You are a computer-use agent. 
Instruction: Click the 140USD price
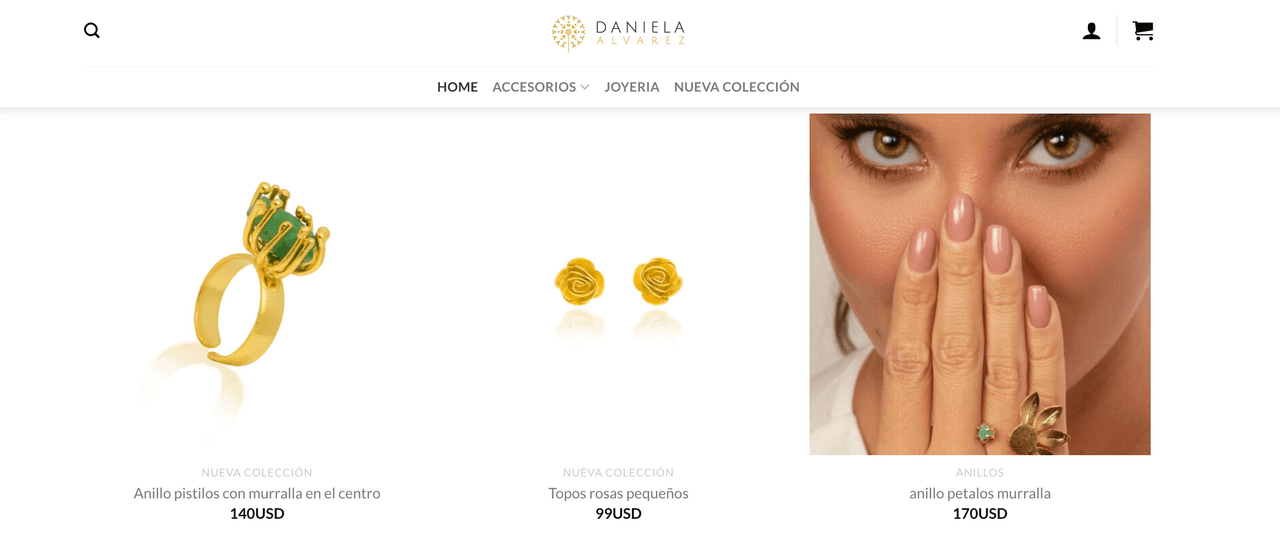[257, 514]
